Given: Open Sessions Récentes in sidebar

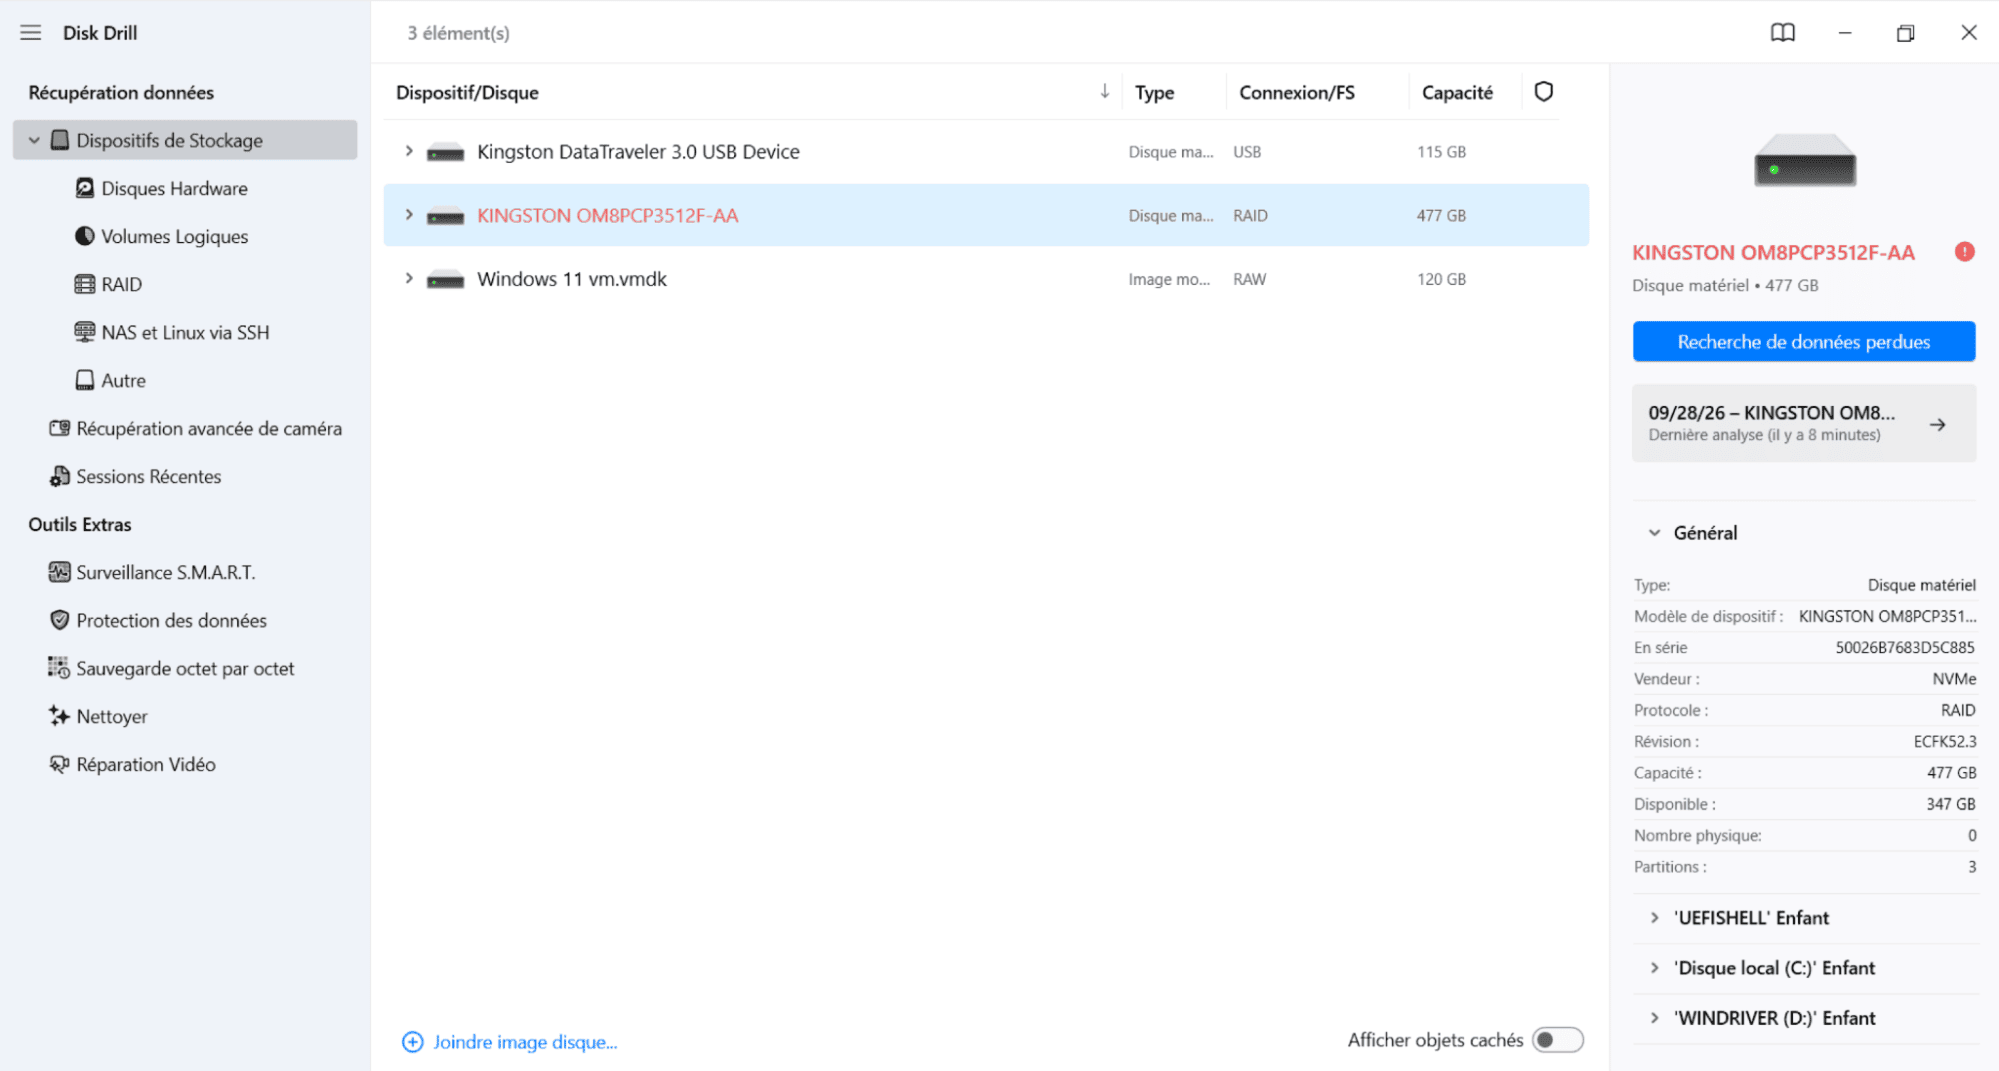Looking at the screenshot, I should 149,476.
